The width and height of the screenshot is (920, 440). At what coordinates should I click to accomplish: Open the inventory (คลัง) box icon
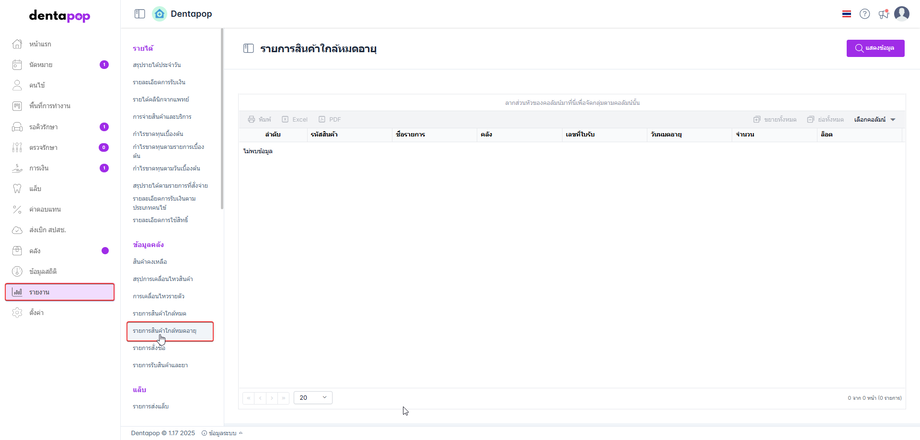point(17,251)
